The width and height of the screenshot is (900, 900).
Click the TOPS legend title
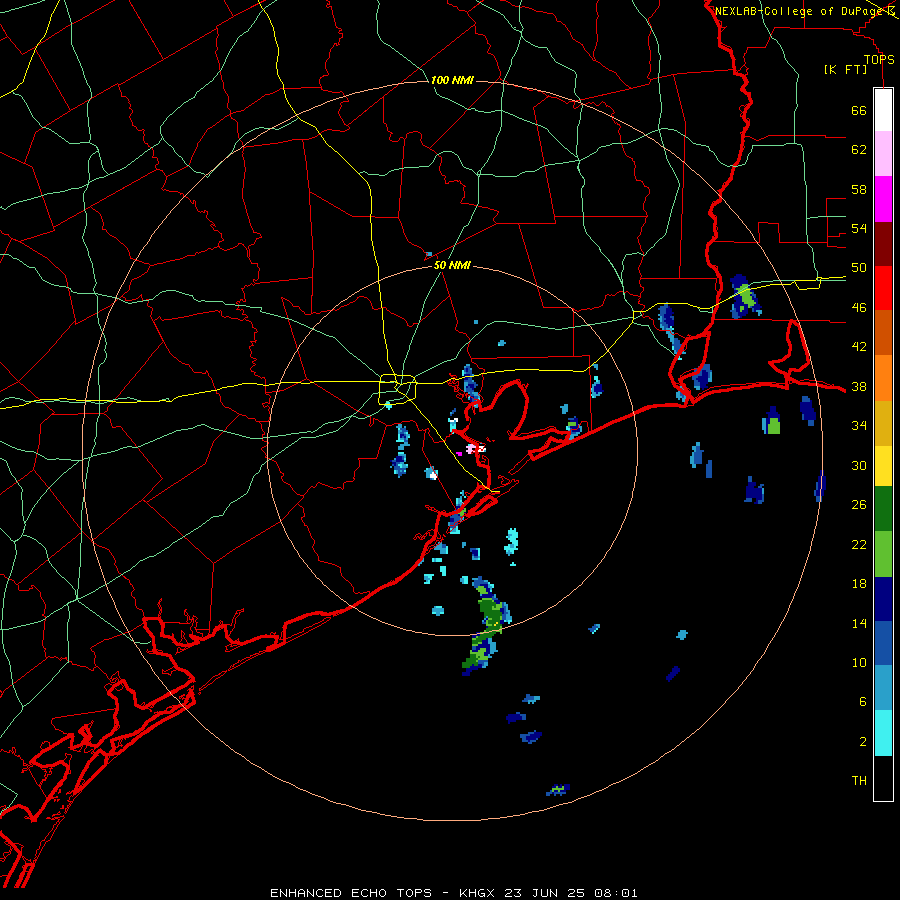[879, 60]
